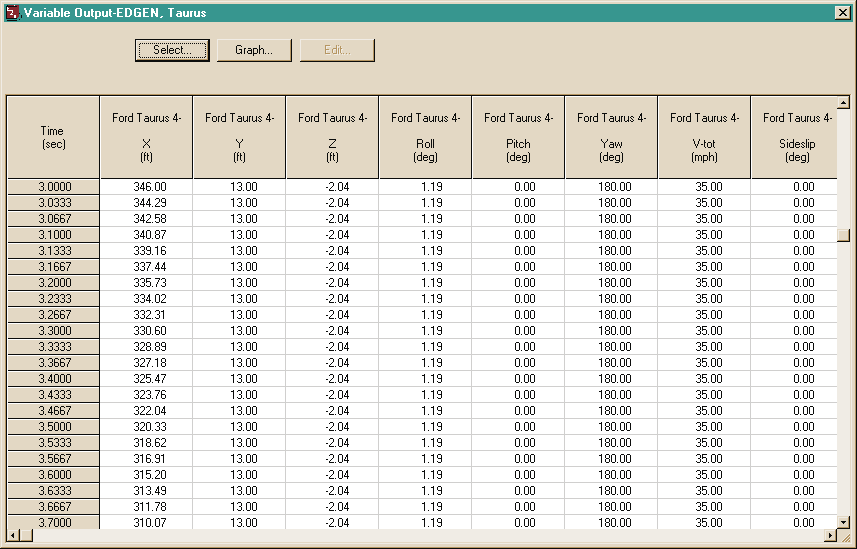Click X value 332.31
Image resolution: width=857 pixels, height=549 pixels.
146,314
